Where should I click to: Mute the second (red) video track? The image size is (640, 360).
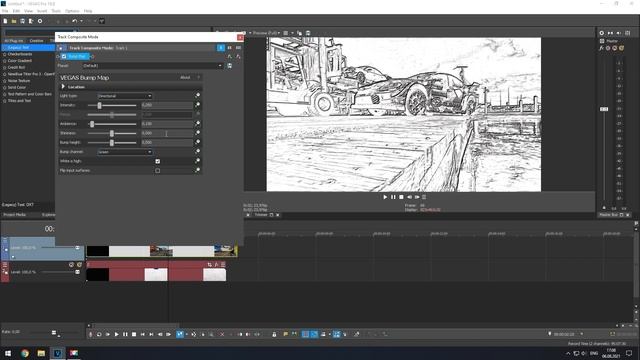point(71,265)
